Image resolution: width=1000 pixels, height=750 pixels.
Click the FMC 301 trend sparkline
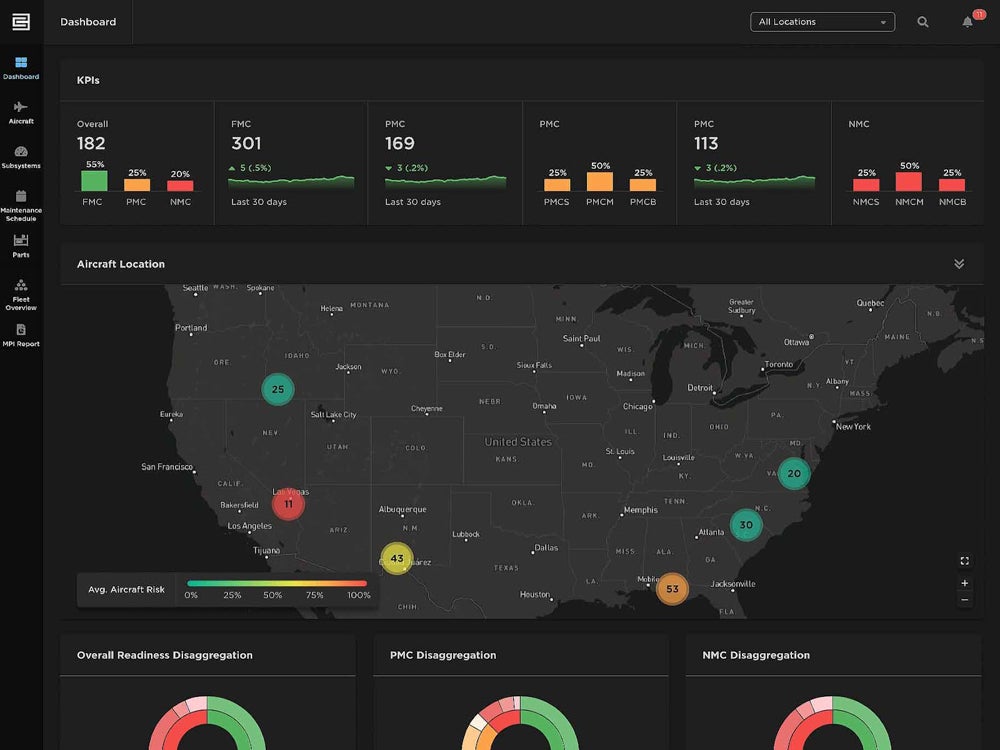(291, 182)
